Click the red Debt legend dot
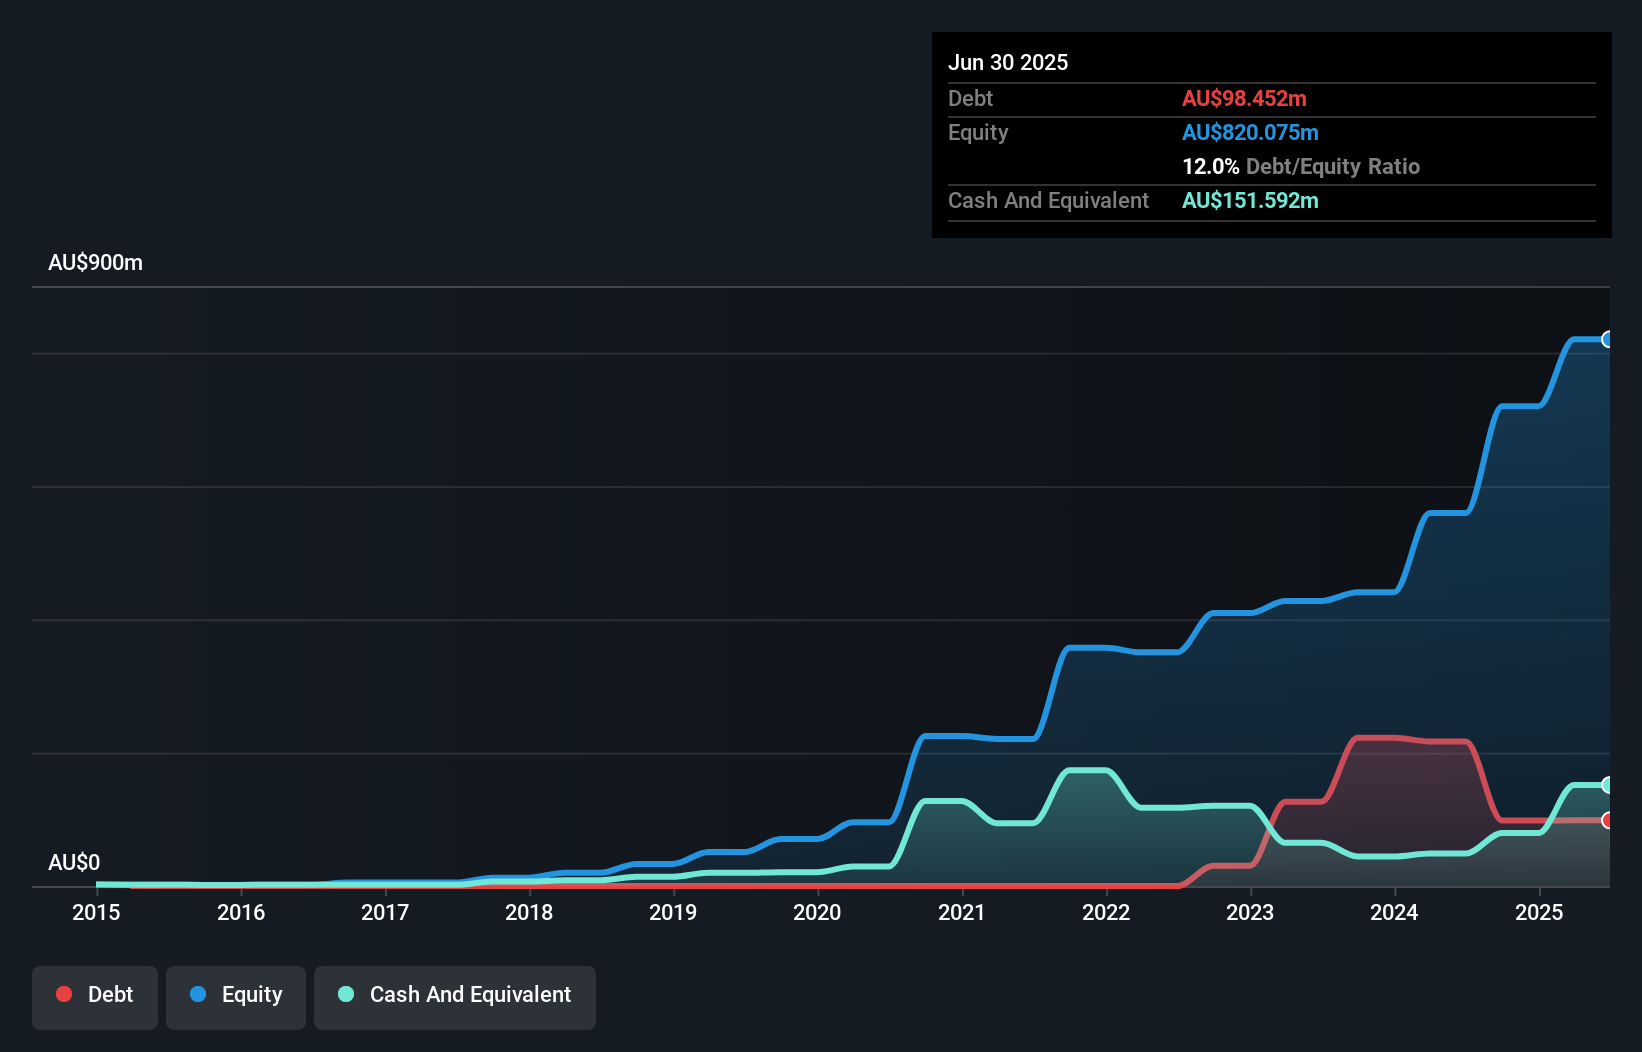The image size is (1642, 1052). [x=64, y=994]
